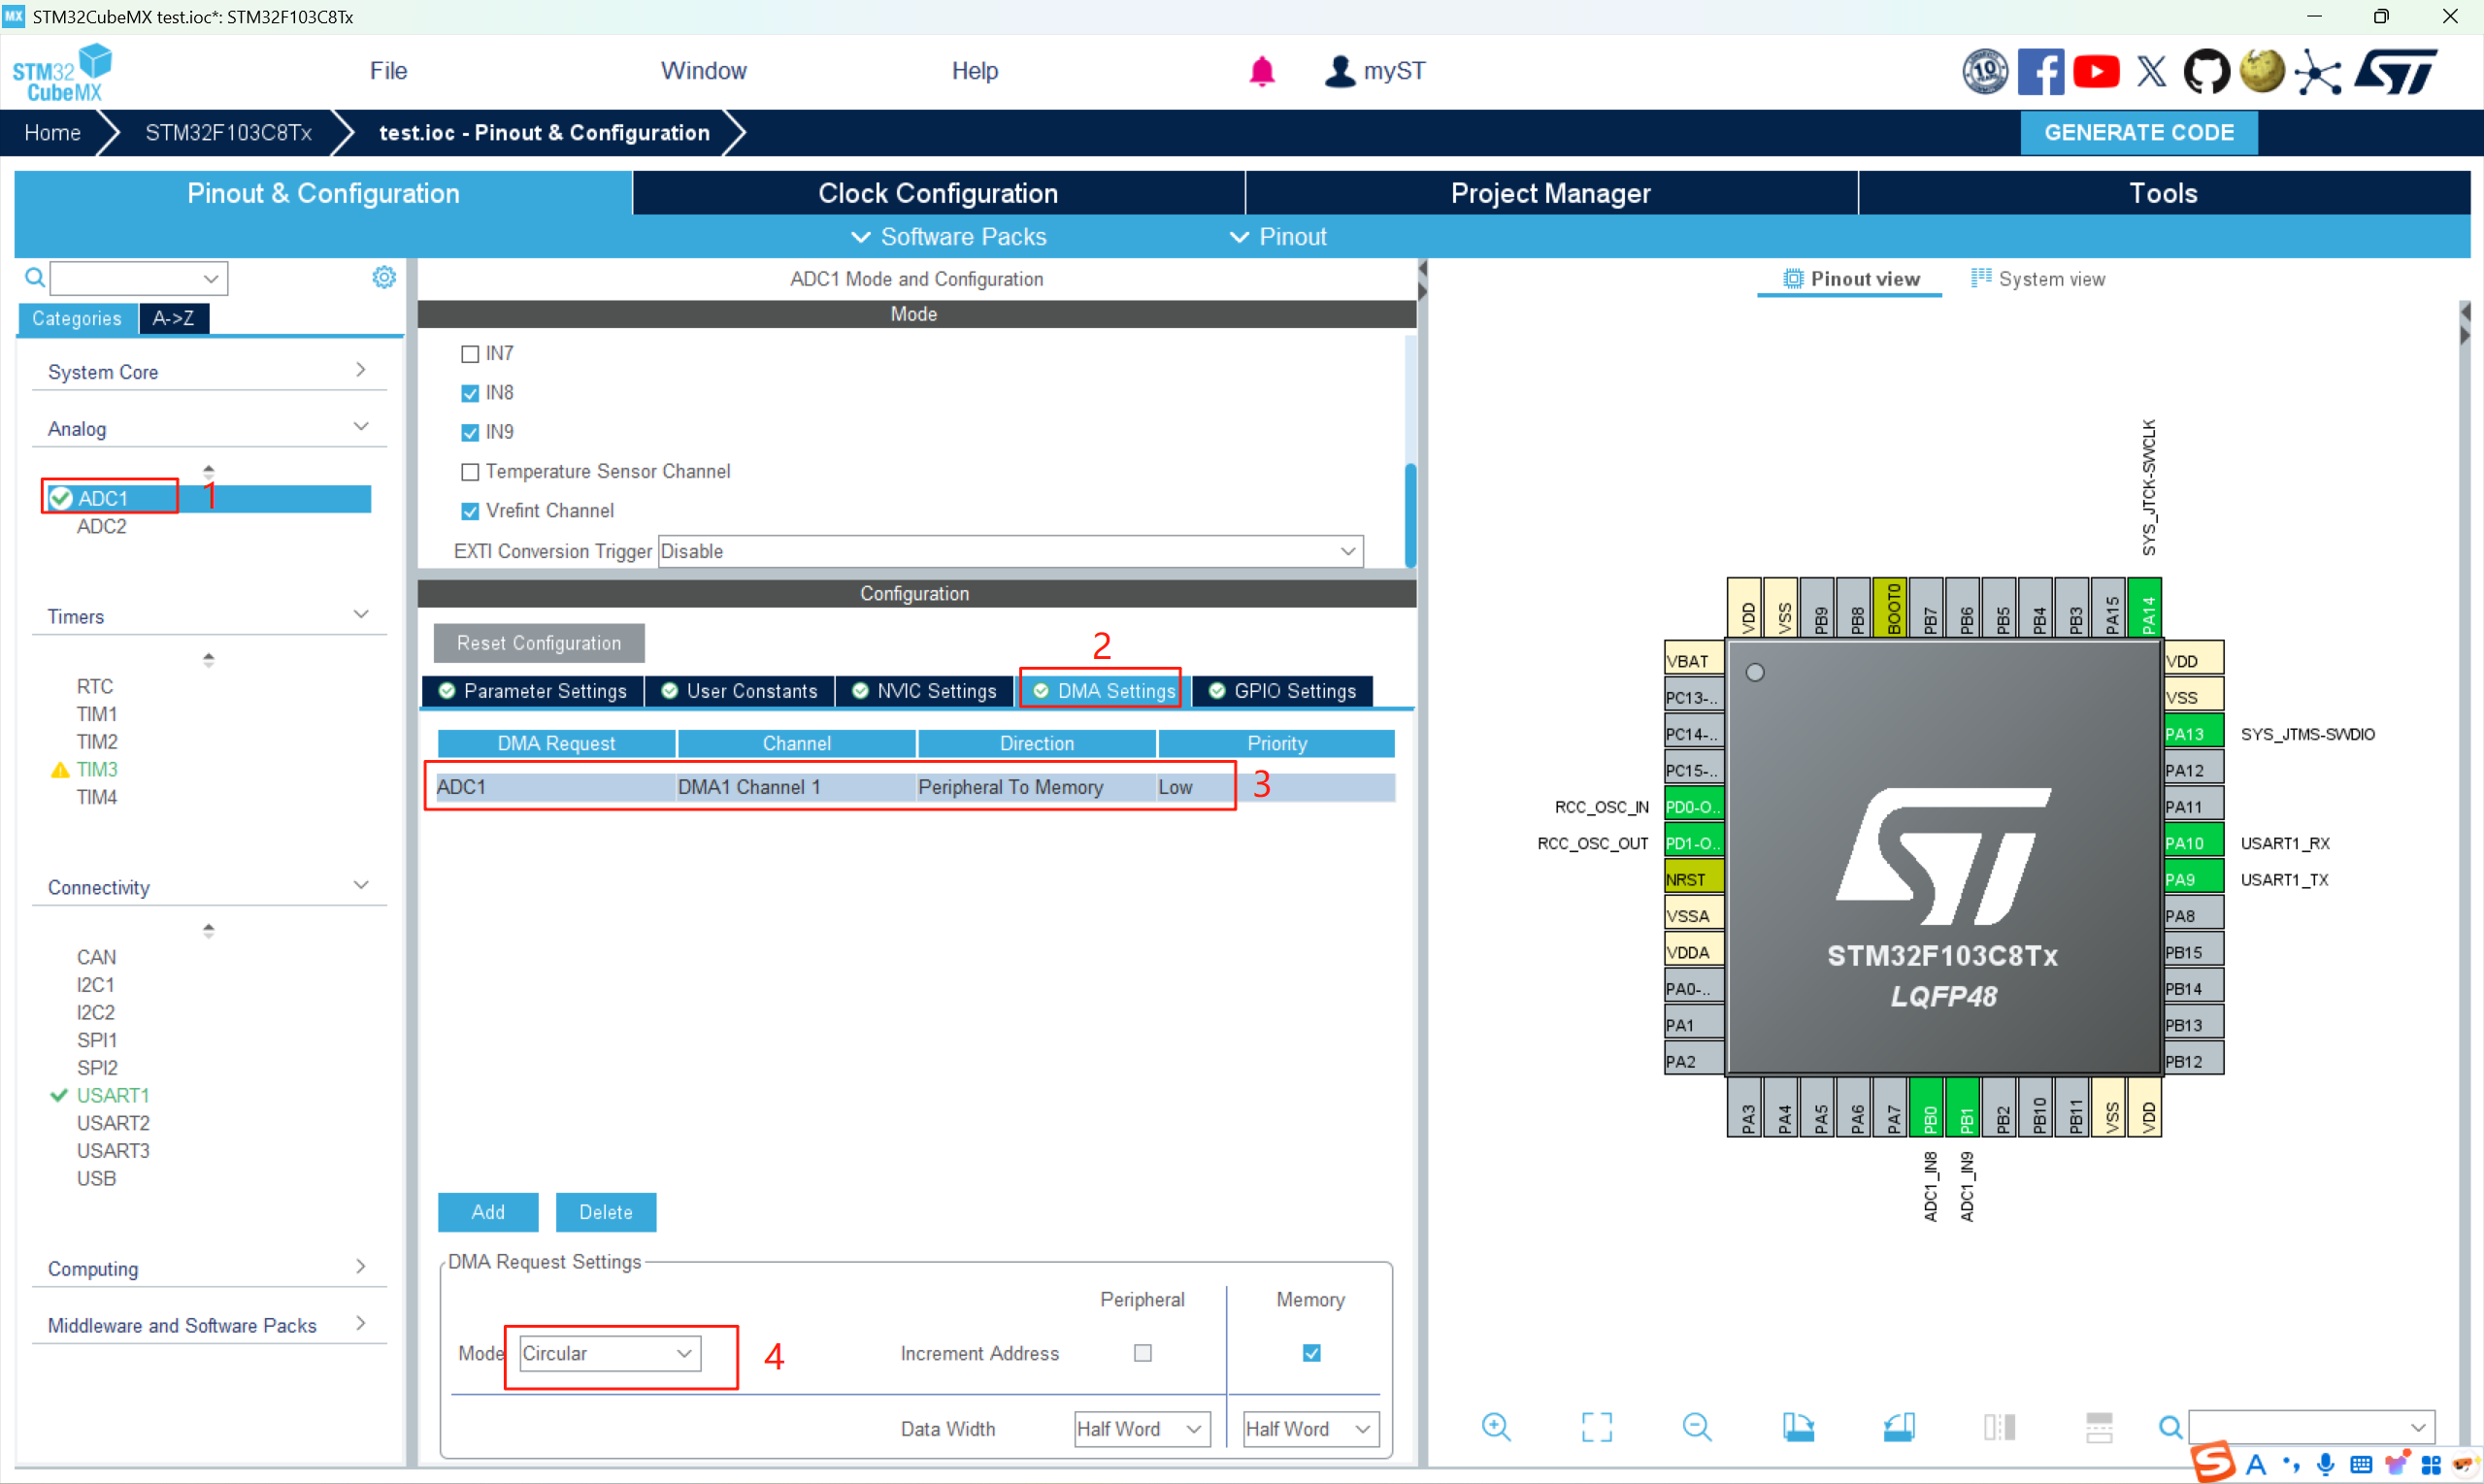Open the NVIC Settings tab
Viewport: 2484px width, 1484px height.
(925, 691)
